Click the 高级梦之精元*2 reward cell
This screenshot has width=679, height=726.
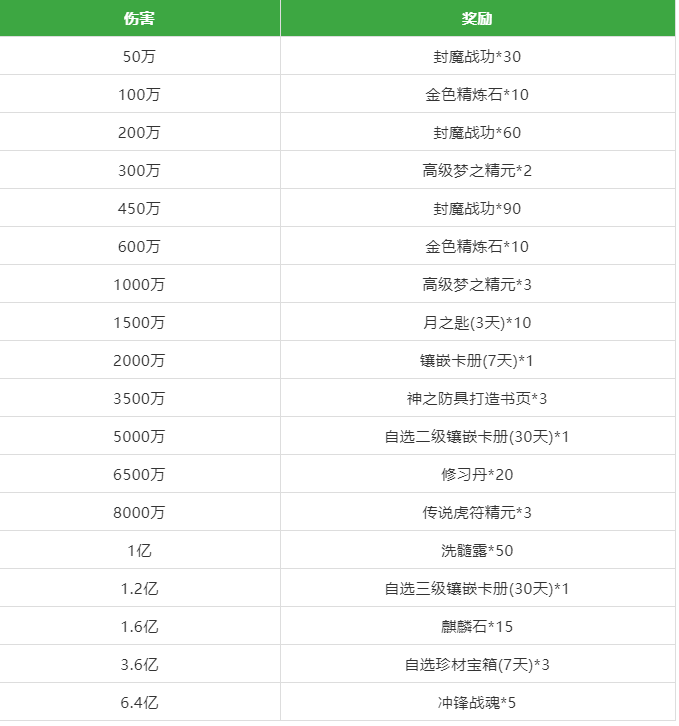pyautogui.click(x=478, y=170)
